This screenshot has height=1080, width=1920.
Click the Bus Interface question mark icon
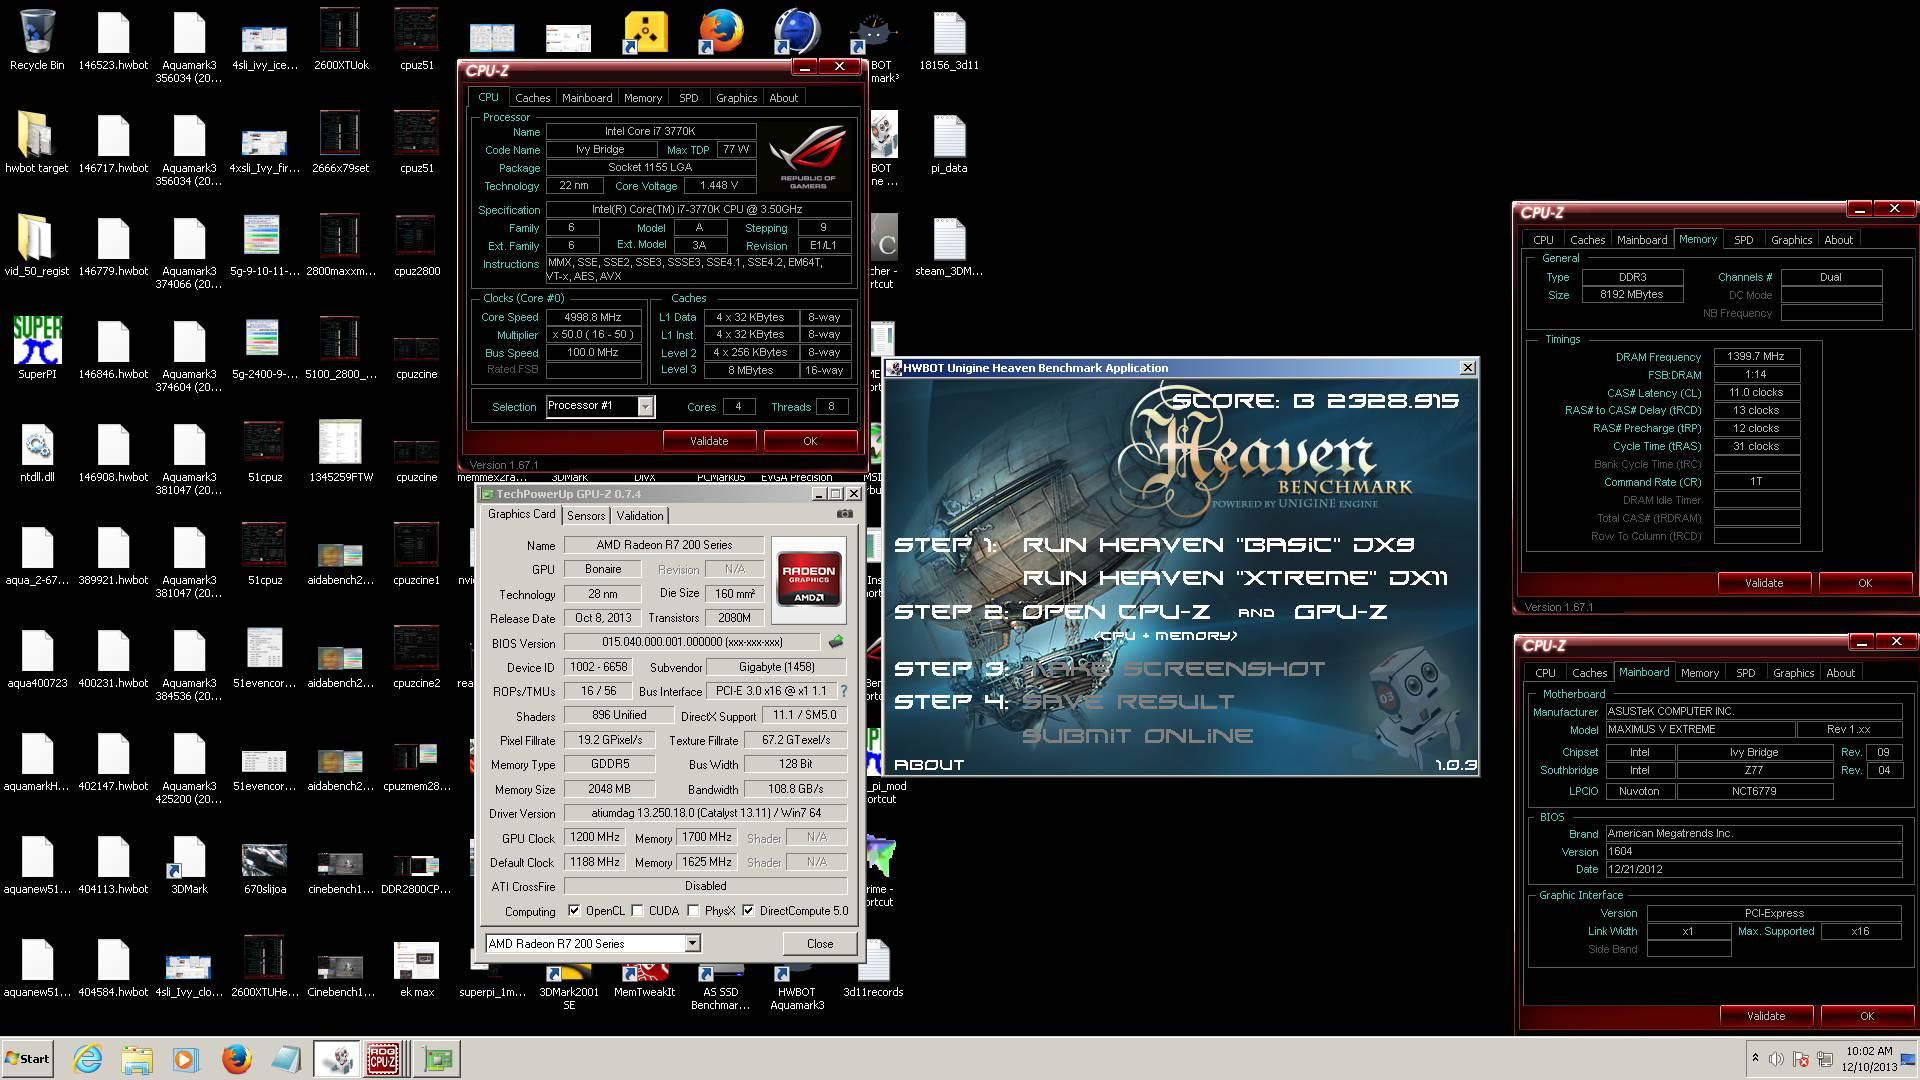click(x=843, y=691)
